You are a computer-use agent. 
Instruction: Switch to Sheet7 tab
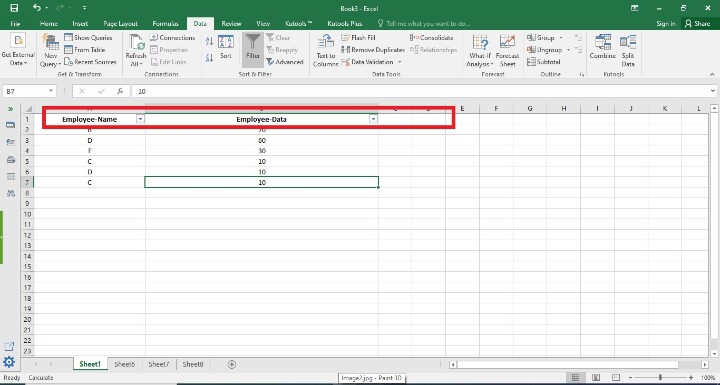[x=159, y=364]
